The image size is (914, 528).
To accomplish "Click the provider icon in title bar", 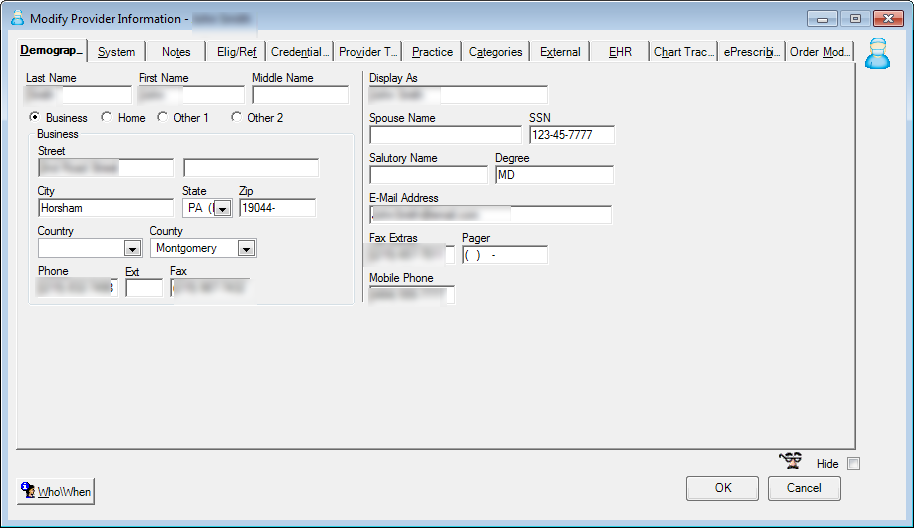I will (17, 18).
